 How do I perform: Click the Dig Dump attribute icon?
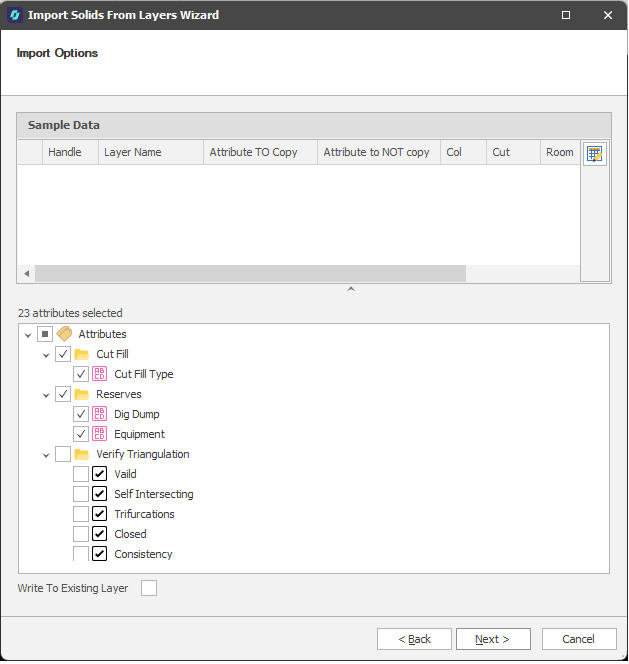[100, 414]
